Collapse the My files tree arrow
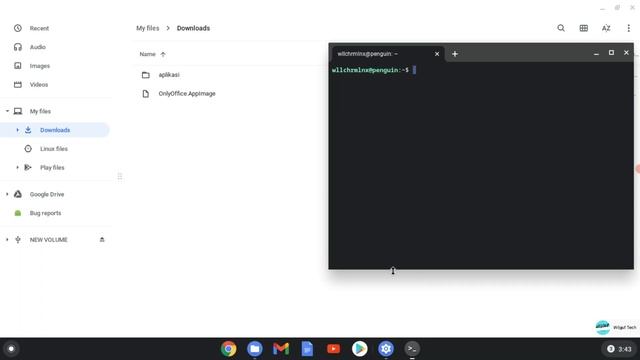The width and height of the screenshot is (640, 360). click(7, 111)
